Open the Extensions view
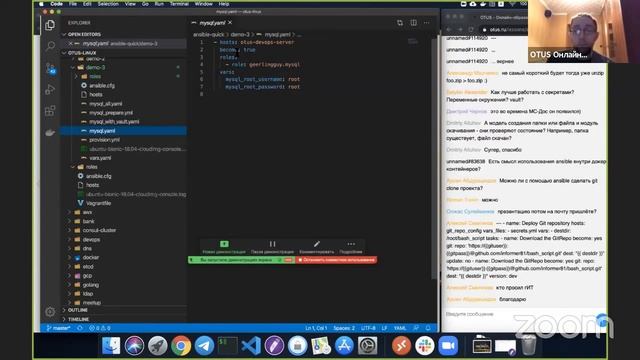Image resolution: width=640 pixels, height=360 pixels. coord(50,111)
